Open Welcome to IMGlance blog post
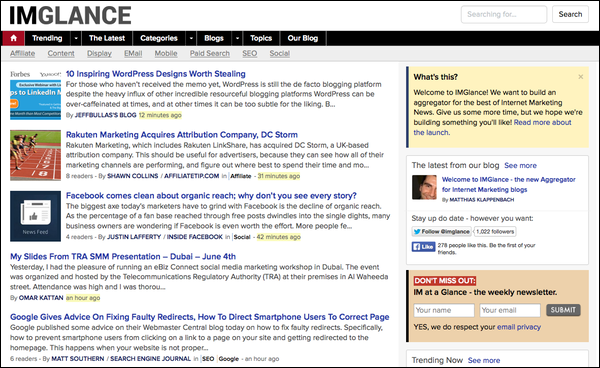 point(509,184)
